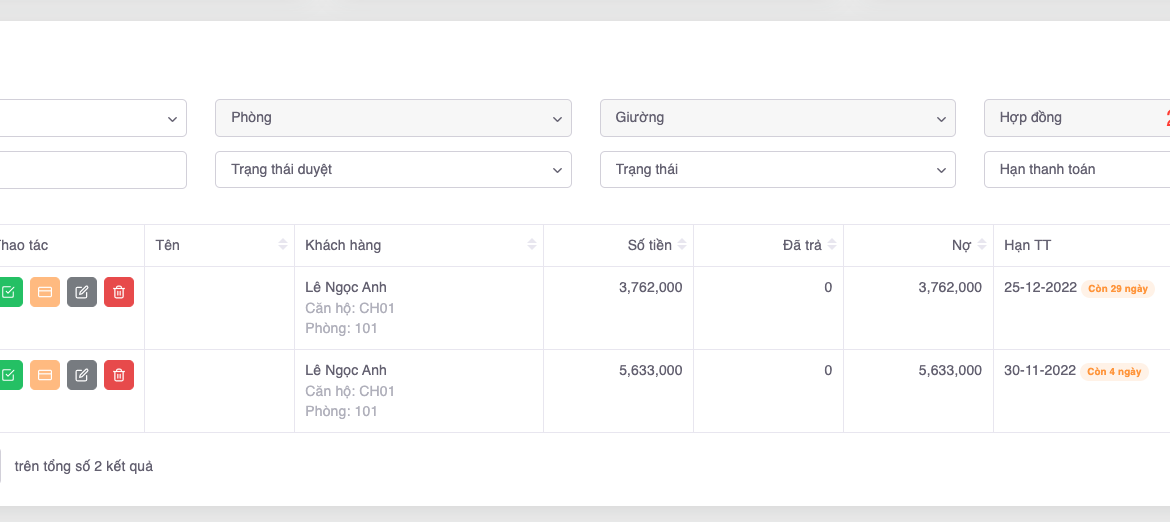The width and height of the screenshot is (1170, 522).
Task: Click the Còn 4 ngày badge
Action: click(1114, 372)
